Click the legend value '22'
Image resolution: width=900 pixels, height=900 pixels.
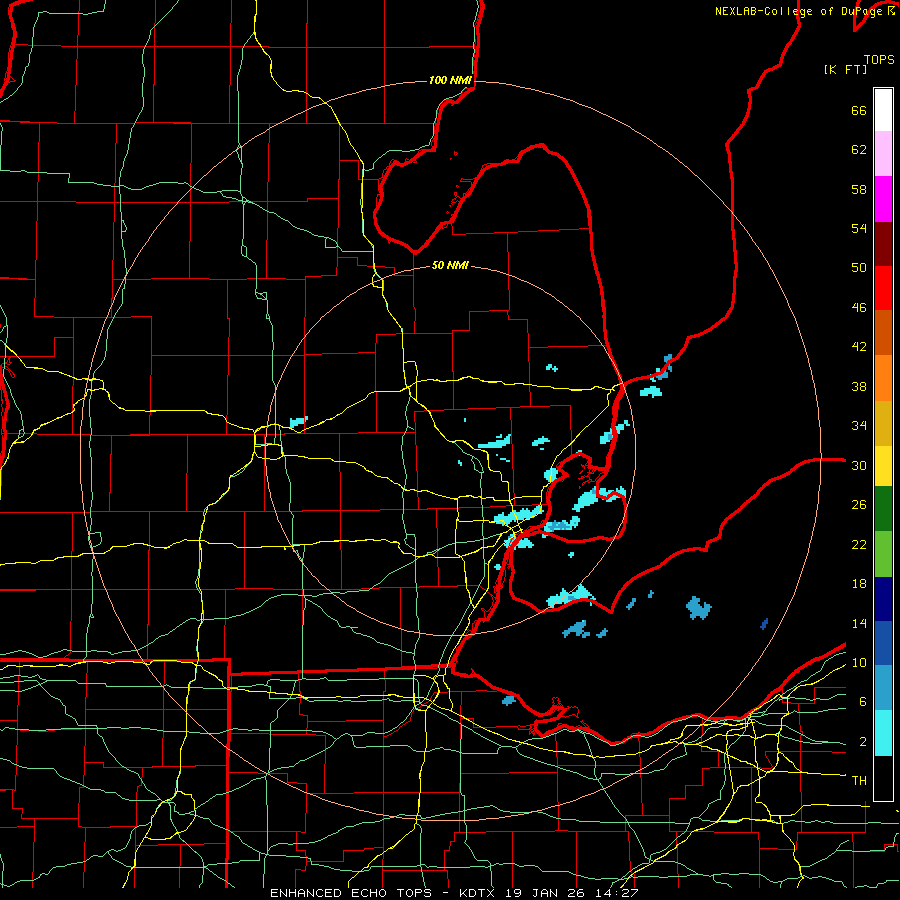tap(859, 544)
